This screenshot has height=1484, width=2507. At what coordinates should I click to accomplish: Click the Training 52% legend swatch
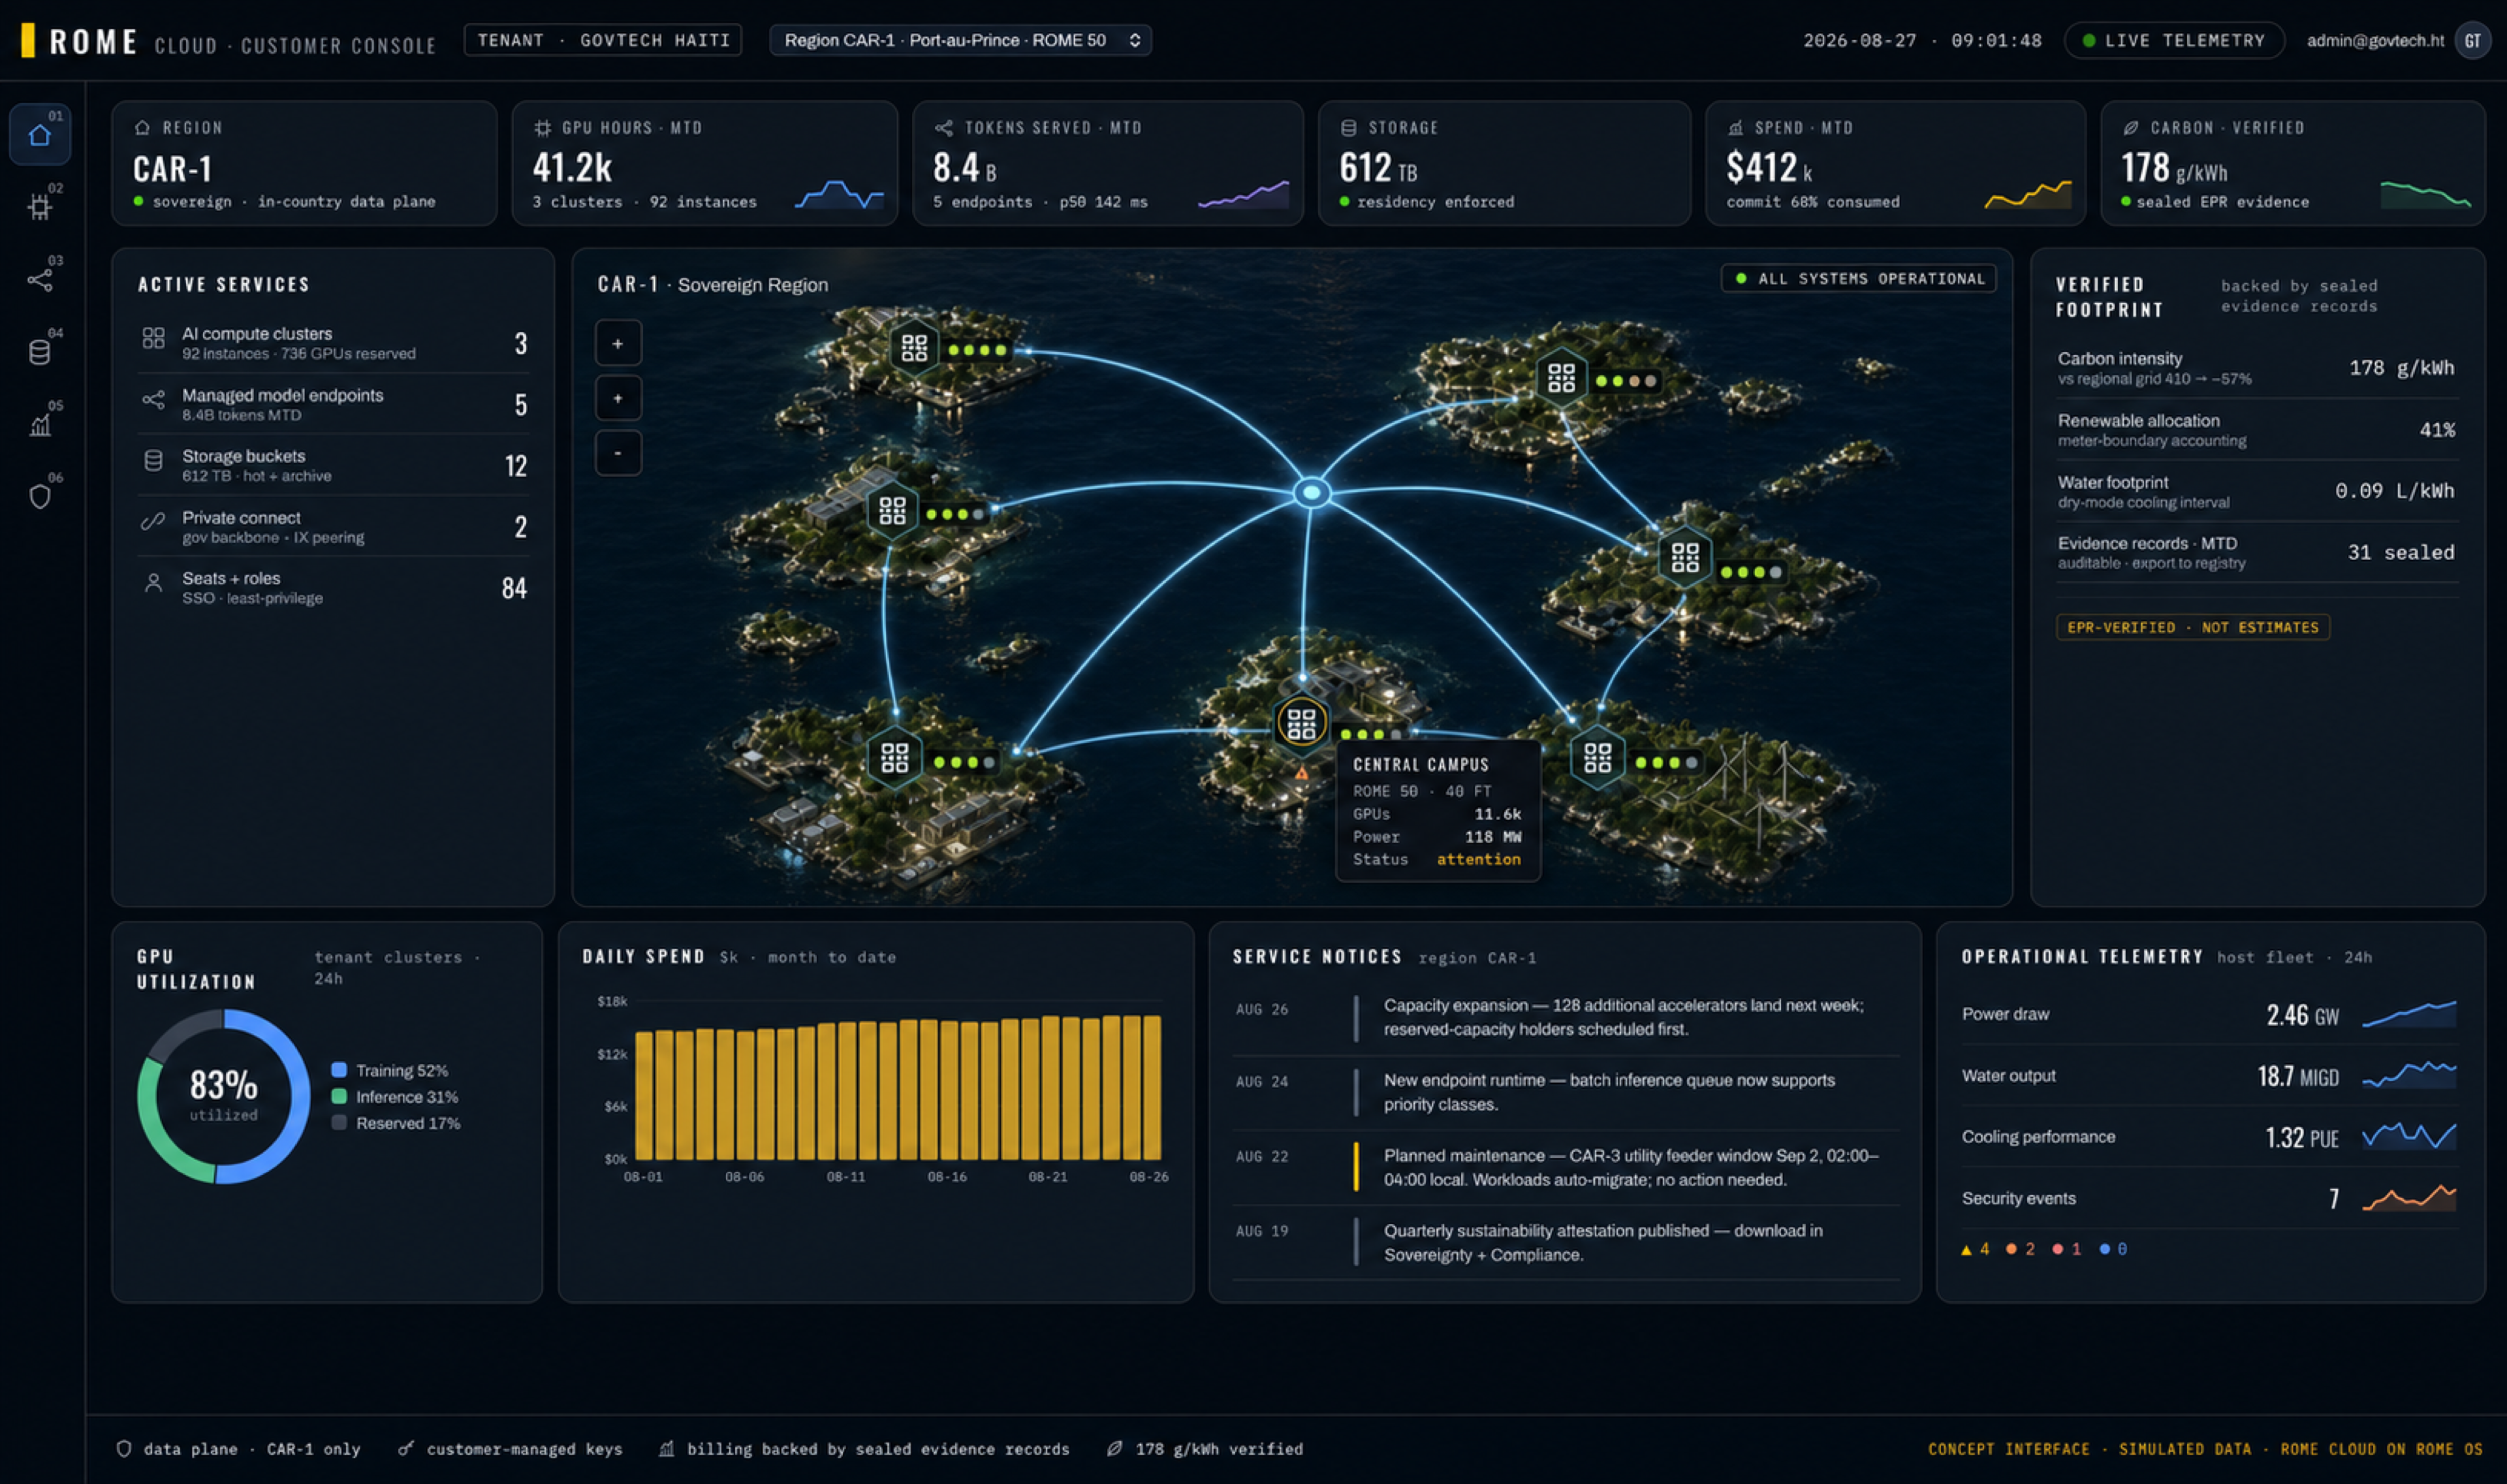[339, 1070]
